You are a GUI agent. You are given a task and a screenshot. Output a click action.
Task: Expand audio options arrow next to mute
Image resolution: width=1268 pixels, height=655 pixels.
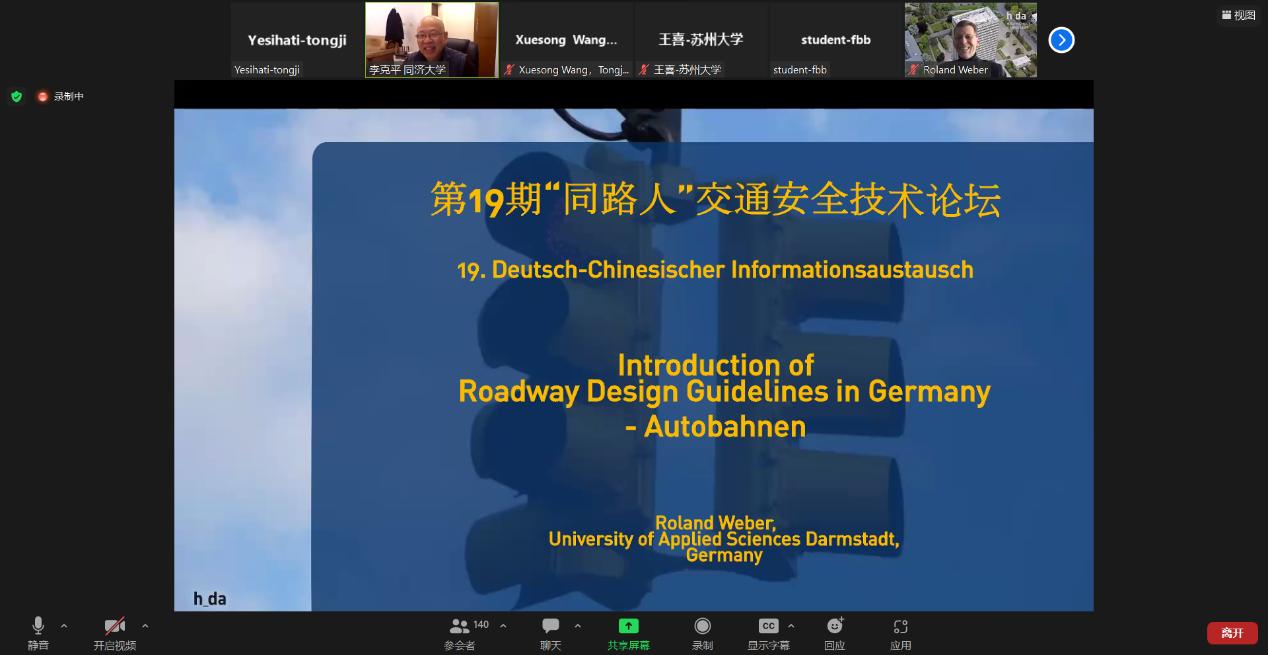pos(64,626)
